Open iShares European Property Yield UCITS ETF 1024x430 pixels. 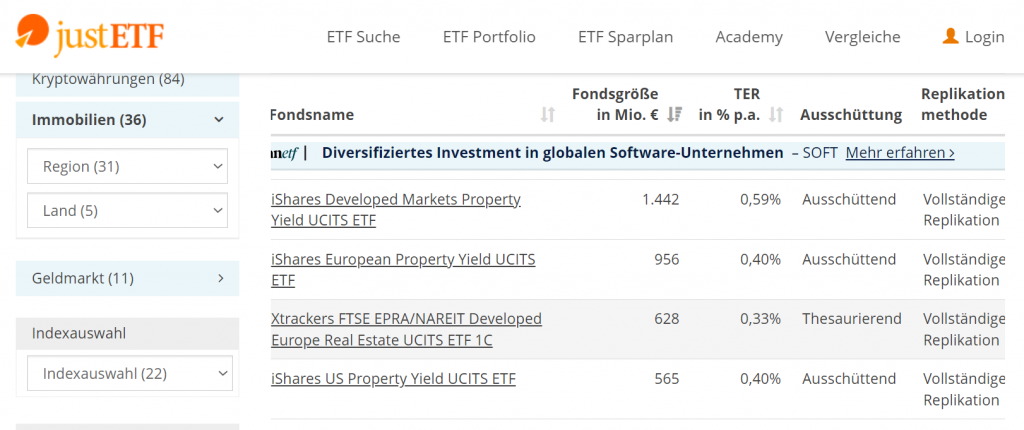click(403, 270)
